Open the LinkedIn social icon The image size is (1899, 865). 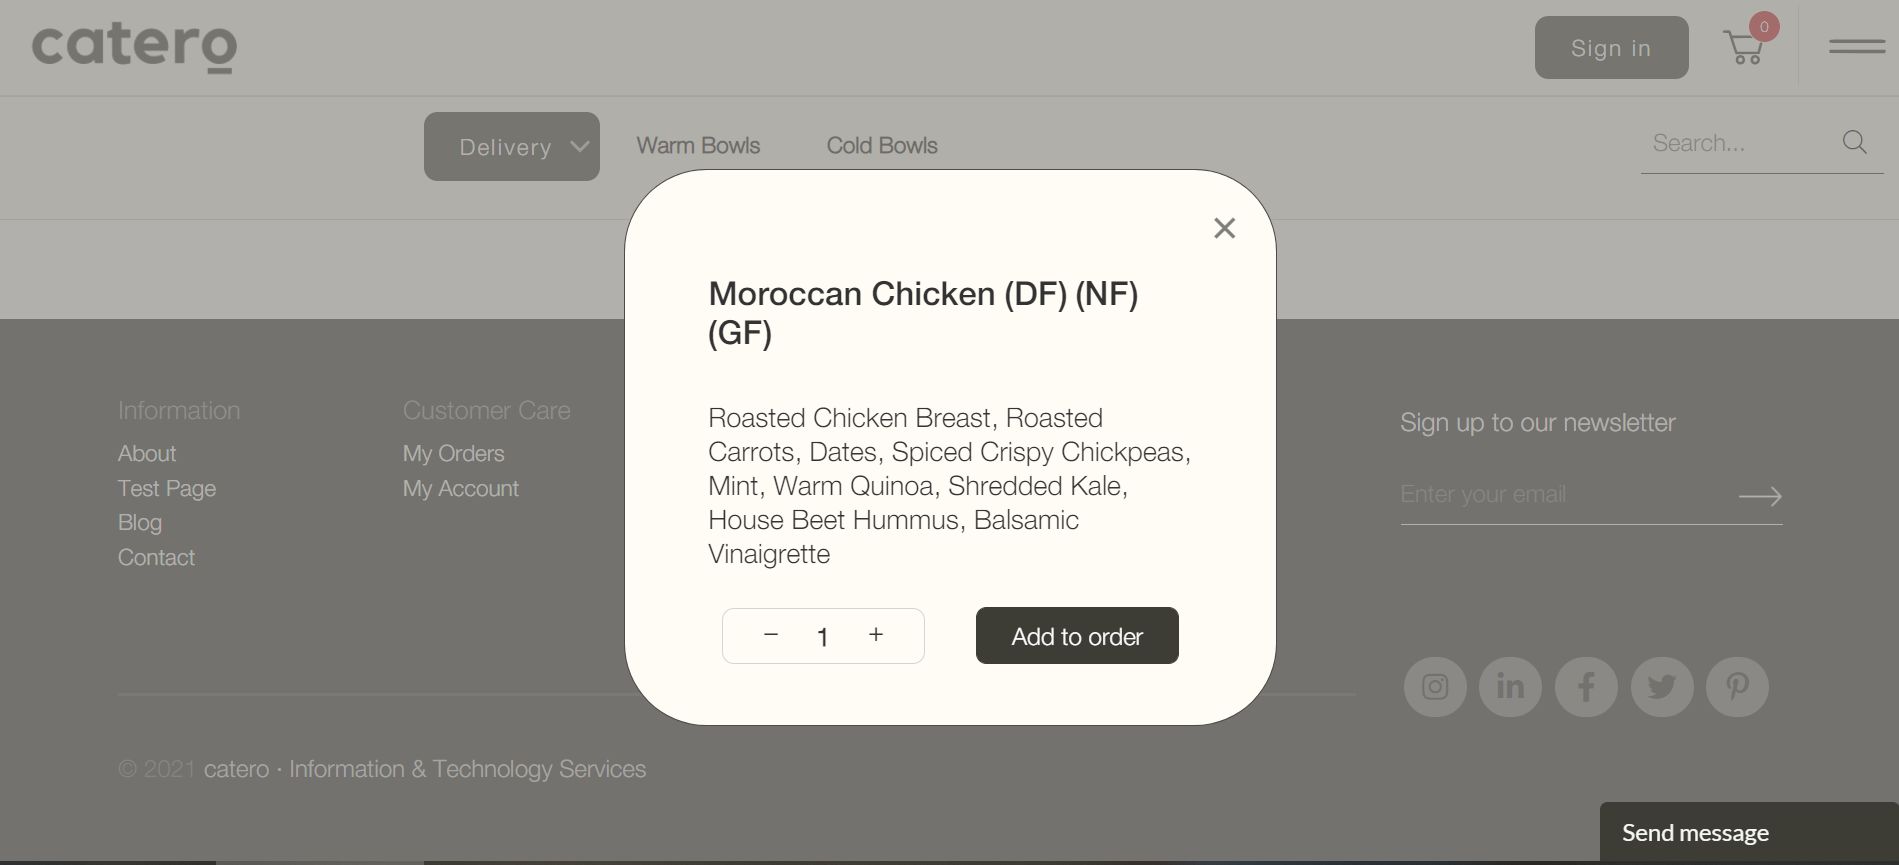click(1510, 687)
